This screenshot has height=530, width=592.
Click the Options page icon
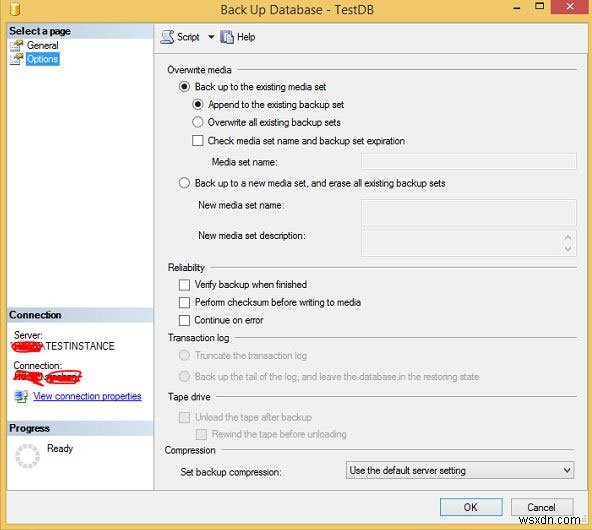17,59
